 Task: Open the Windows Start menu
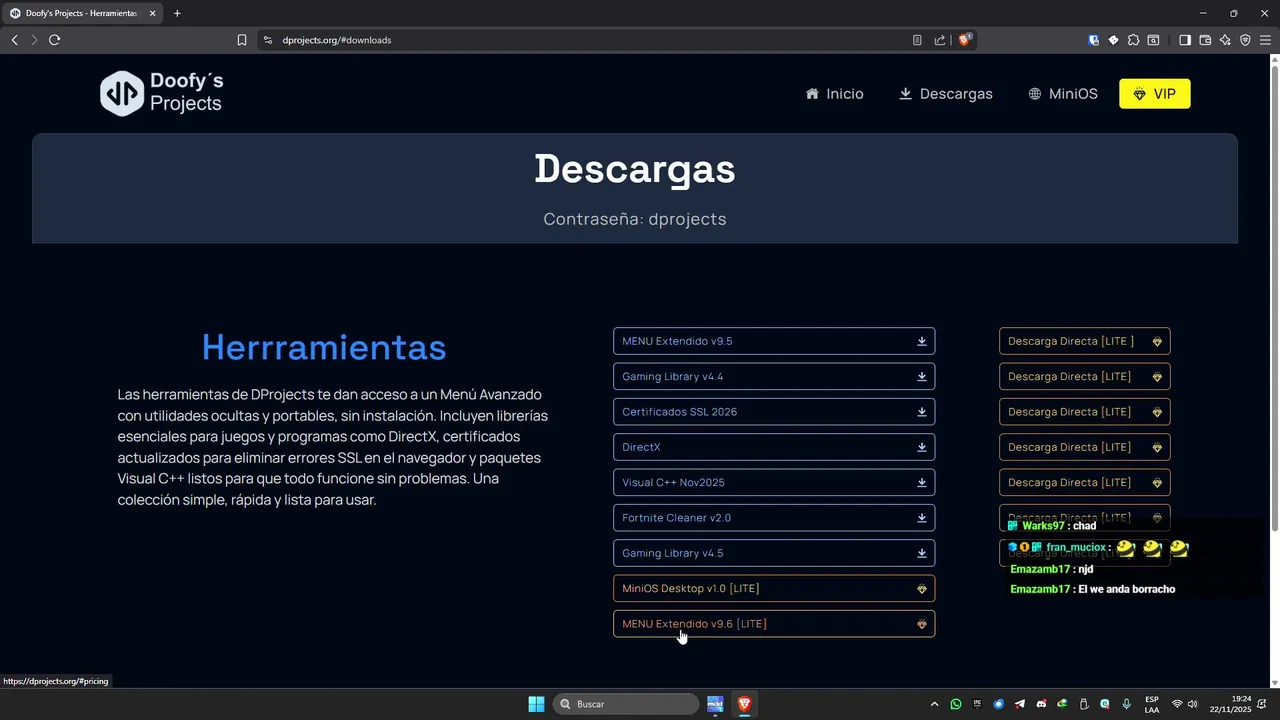click(x=536, y=704)
